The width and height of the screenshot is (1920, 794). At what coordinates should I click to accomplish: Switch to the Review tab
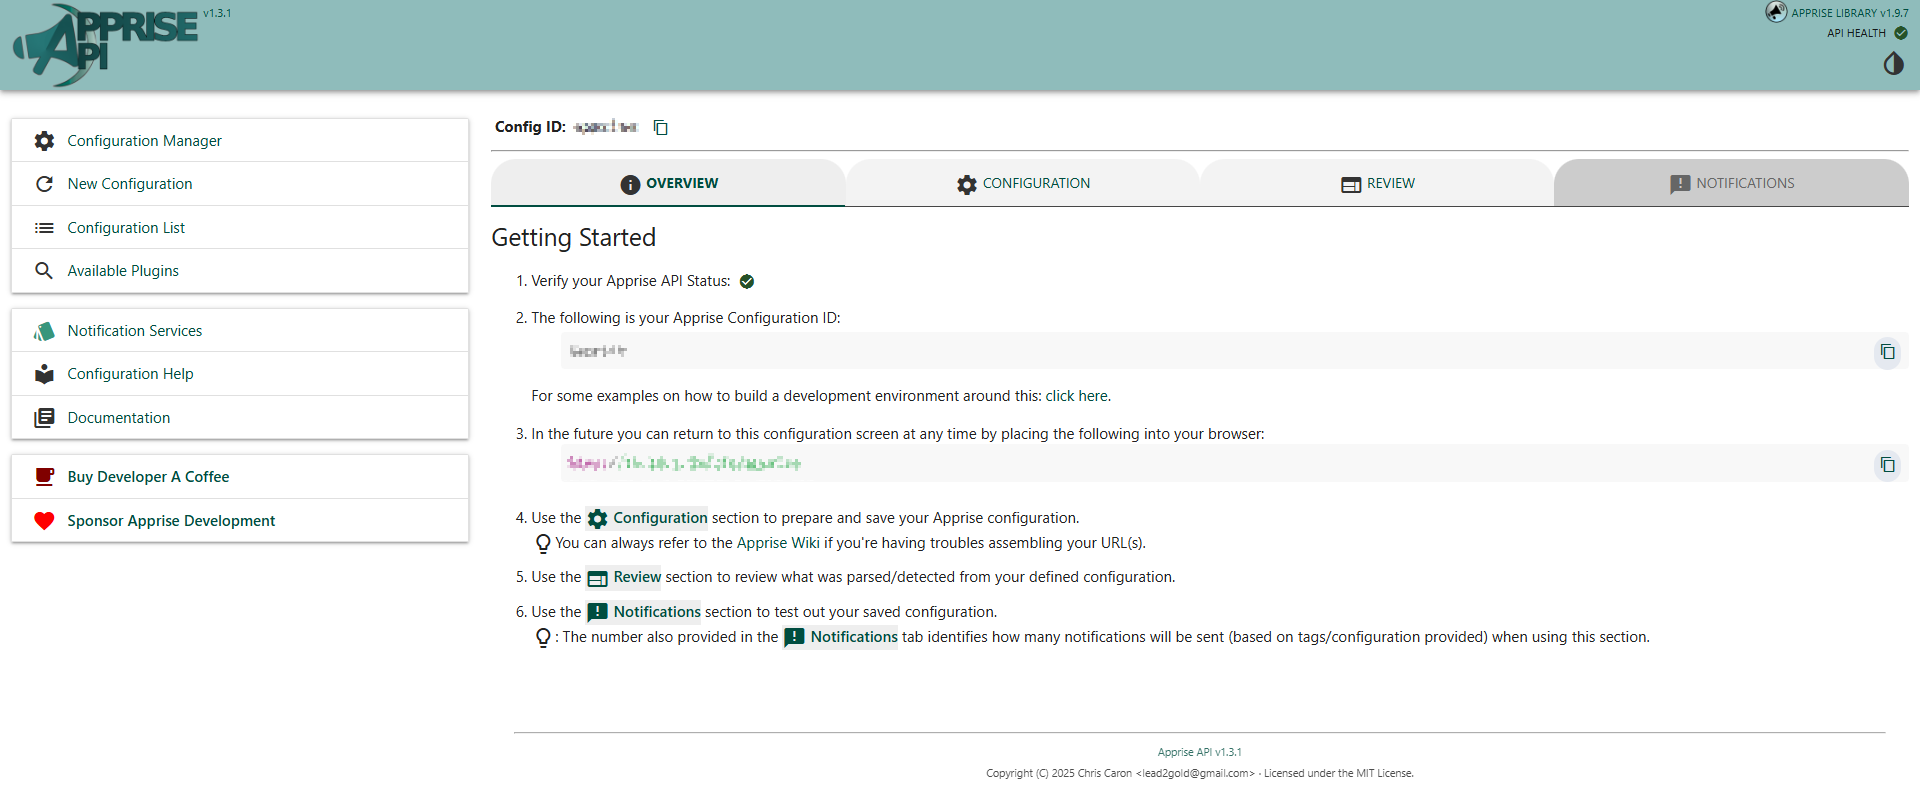click(1377, 183)
